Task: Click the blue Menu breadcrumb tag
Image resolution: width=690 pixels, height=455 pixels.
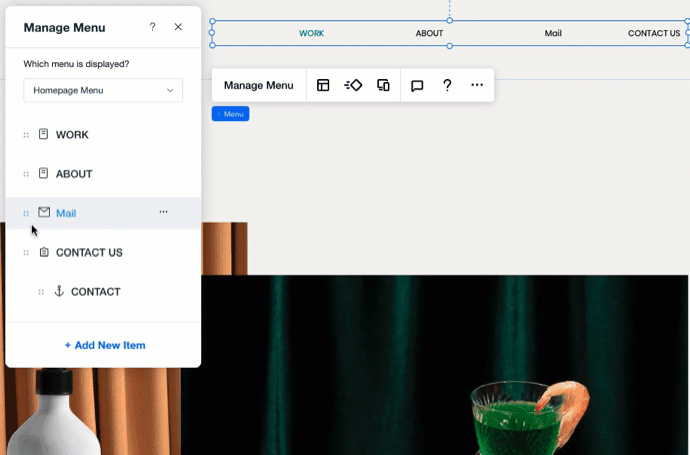Action: pos(230,114)
